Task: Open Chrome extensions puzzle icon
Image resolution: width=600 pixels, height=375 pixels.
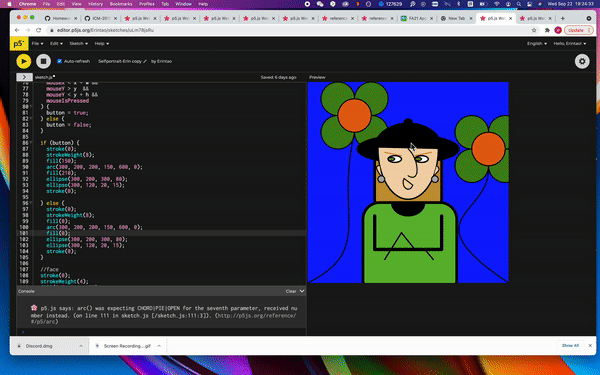Action: coord(548,30)
